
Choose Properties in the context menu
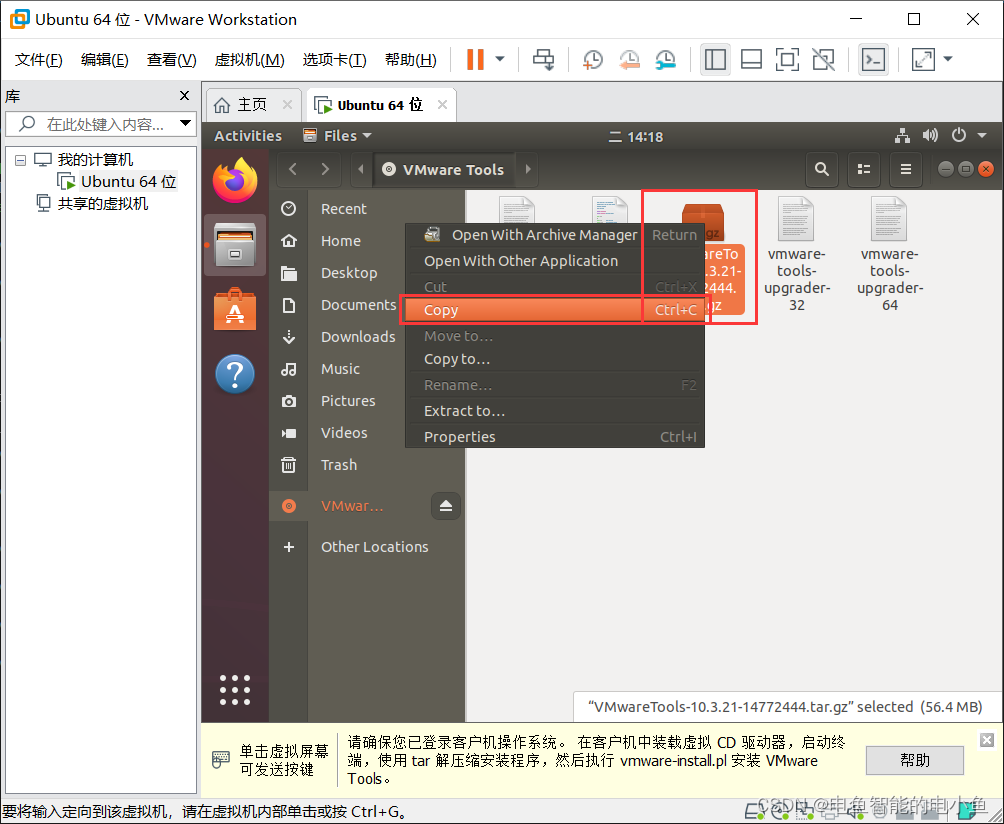click(x=555, y=437)
